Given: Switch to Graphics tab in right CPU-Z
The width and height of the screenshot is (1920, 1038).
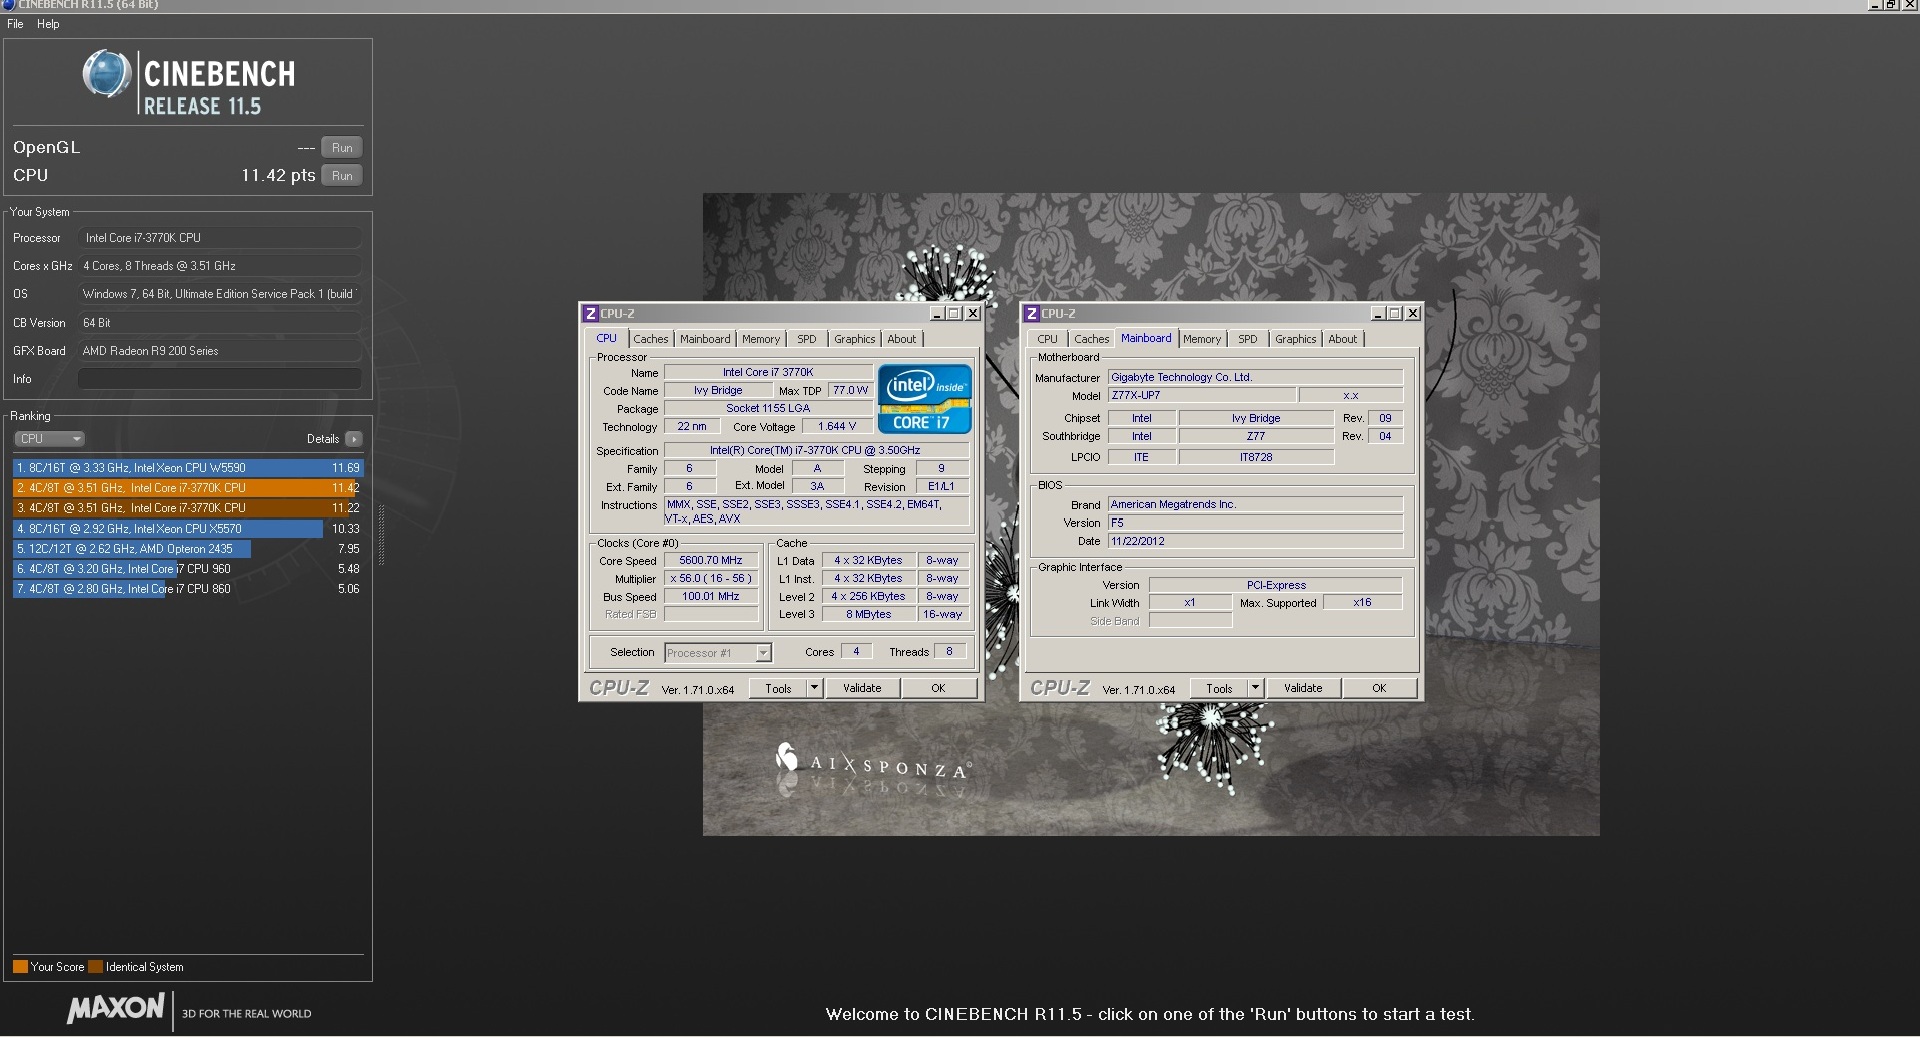Looking at the screenshot, I should (1296, 339).
